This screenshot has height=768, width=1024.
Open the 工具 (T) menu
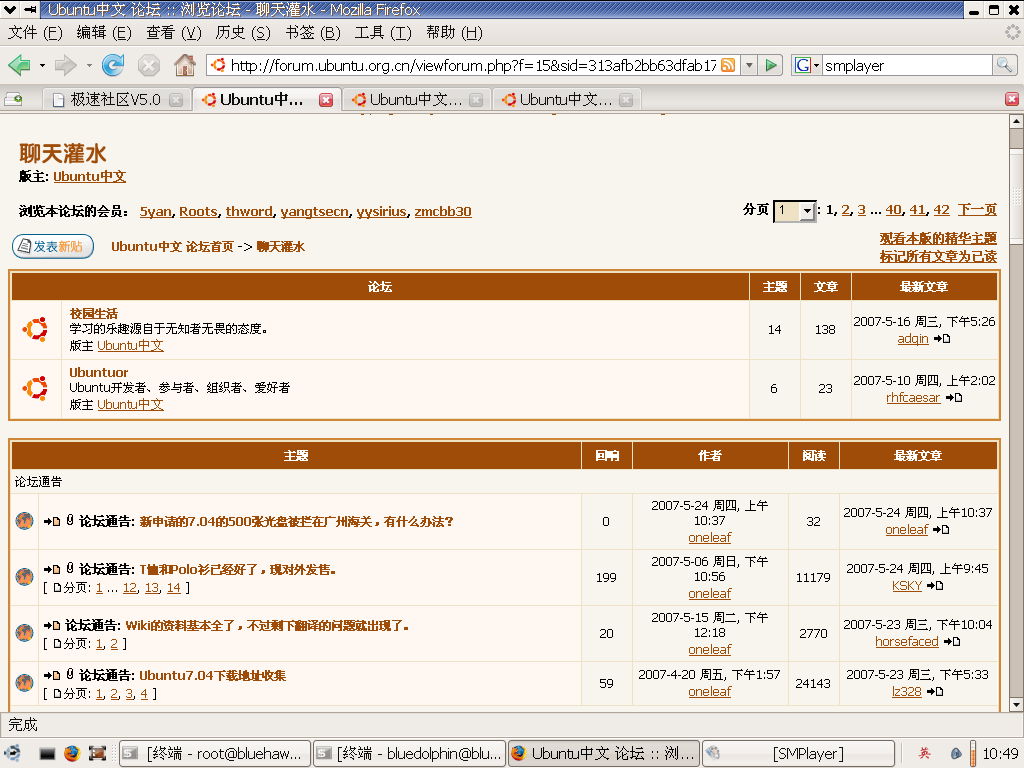coord(383,33)
